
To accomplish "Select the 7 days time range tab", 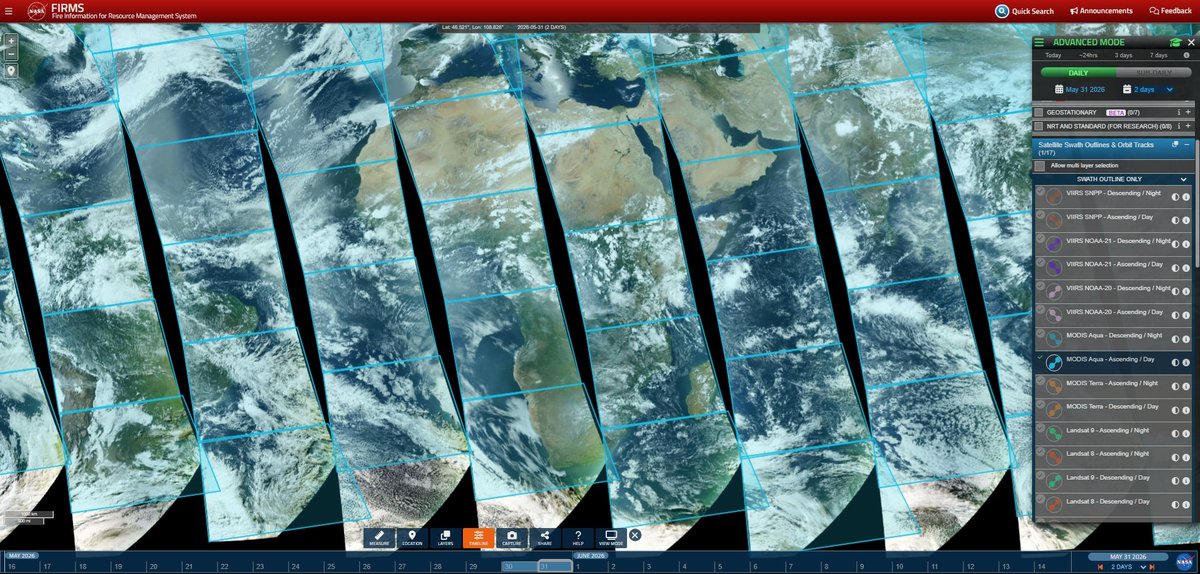I will pos(1158,55).
